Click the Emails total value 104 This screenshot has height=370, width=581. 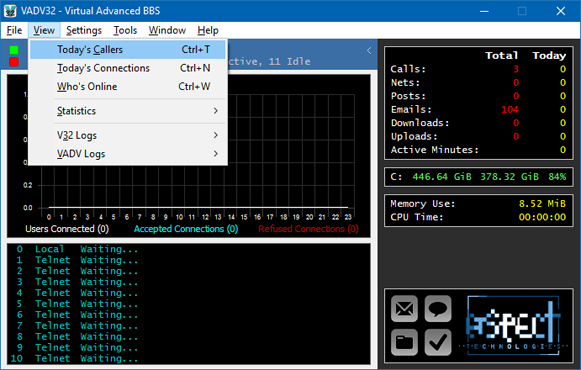tap(509, 109)
